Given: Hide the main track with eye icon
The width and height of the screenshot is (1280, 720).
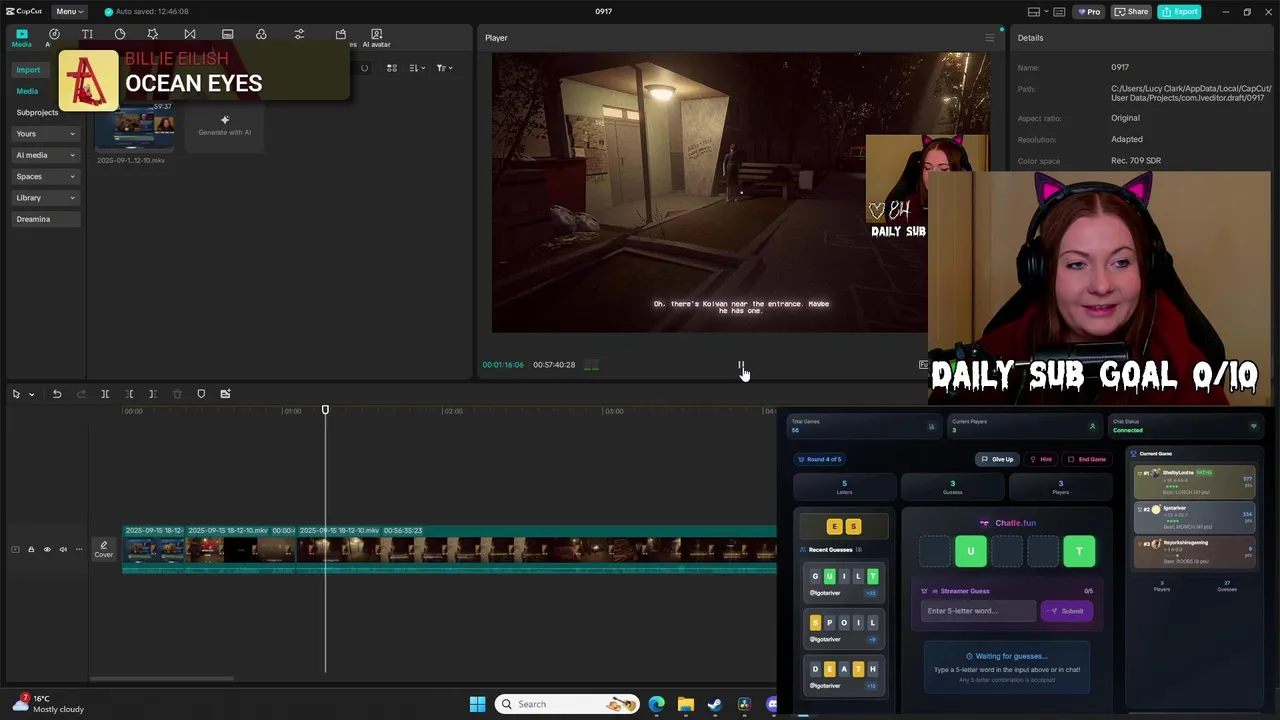Looking at the screenshot, I should (x=47, y=549).
